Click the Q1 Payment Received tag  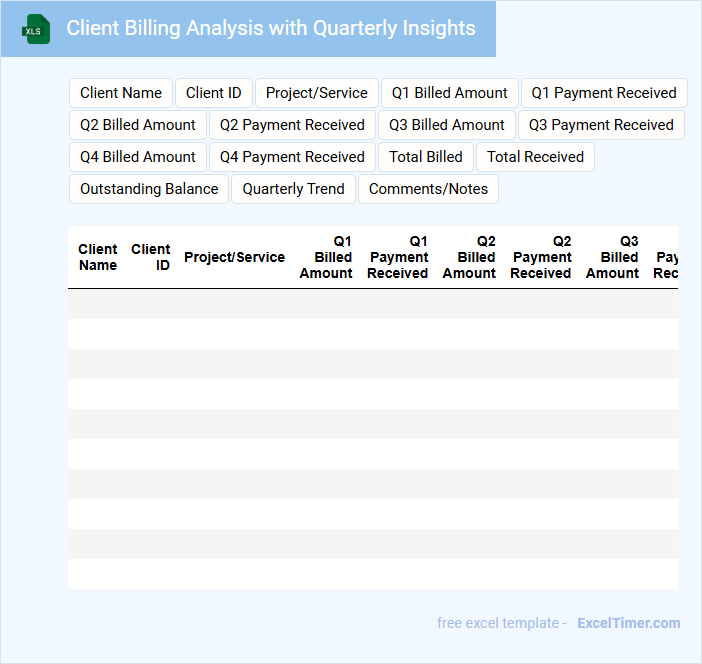(x=604, y=93)
